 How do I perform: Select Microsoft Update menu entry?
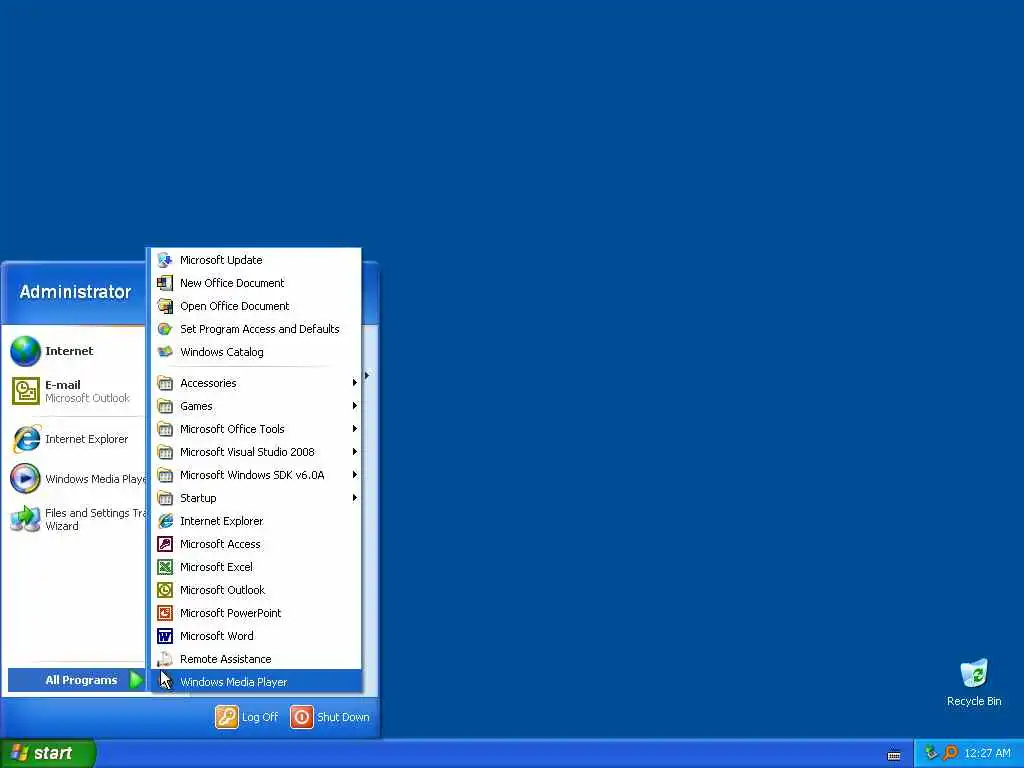tap(256, 260)
